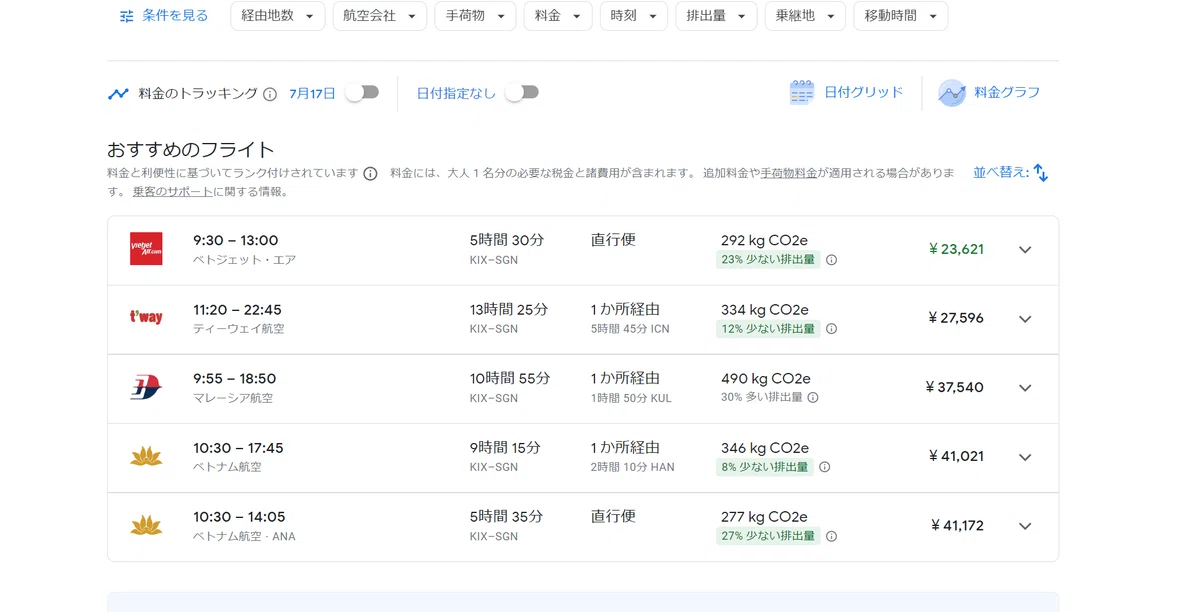
Task: Expand the VietJet ¥23,621 flight details
Action: click(1025, 250)
